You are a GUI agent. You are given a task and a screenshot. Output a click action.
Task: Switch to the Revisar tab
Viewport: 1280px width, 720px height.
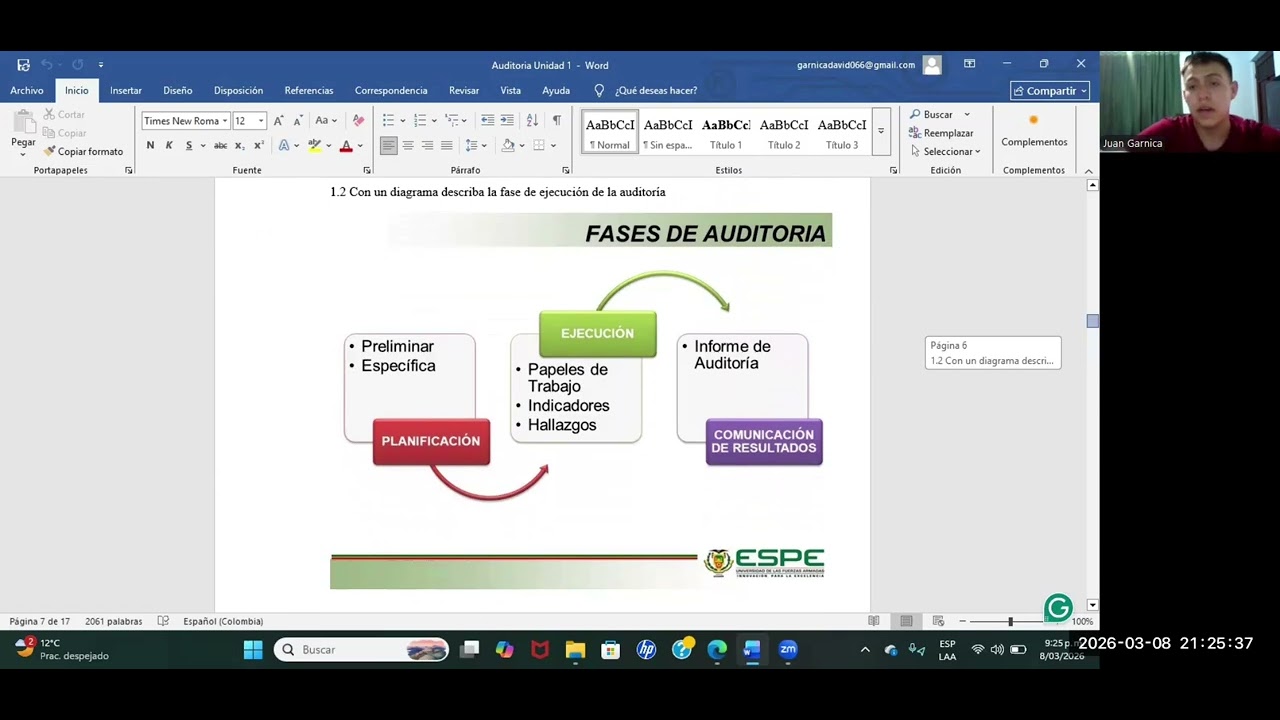tap(464, 91)
